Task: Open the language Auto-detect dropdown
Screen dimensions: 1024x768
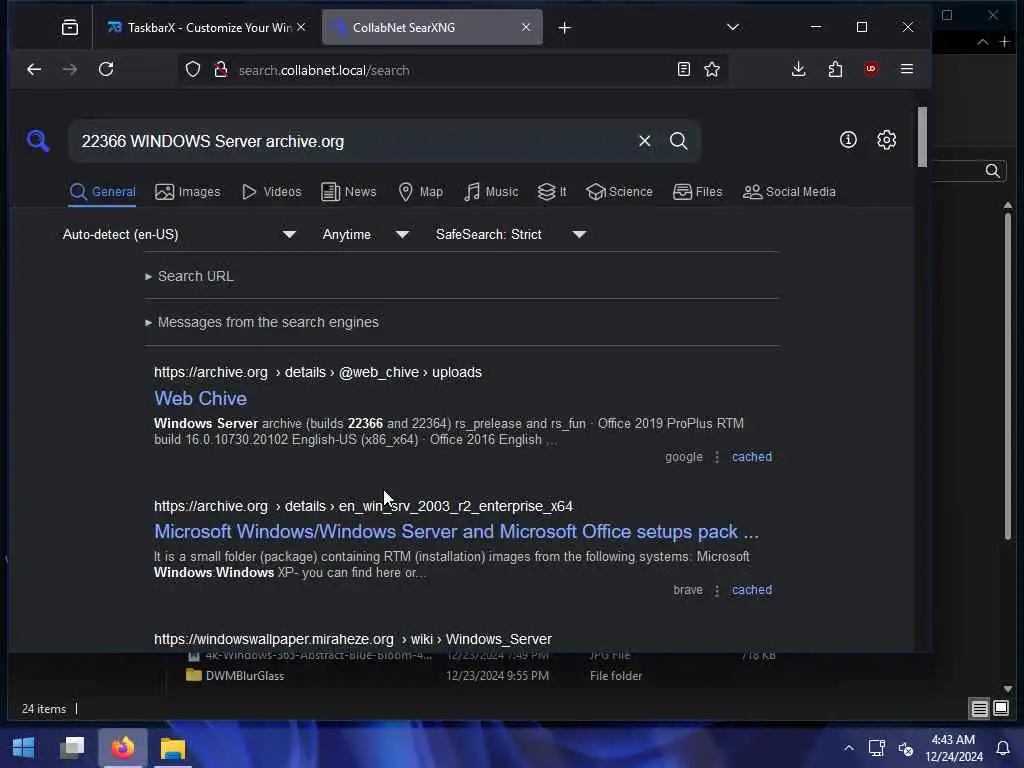Action: click(x=179, y=234)
